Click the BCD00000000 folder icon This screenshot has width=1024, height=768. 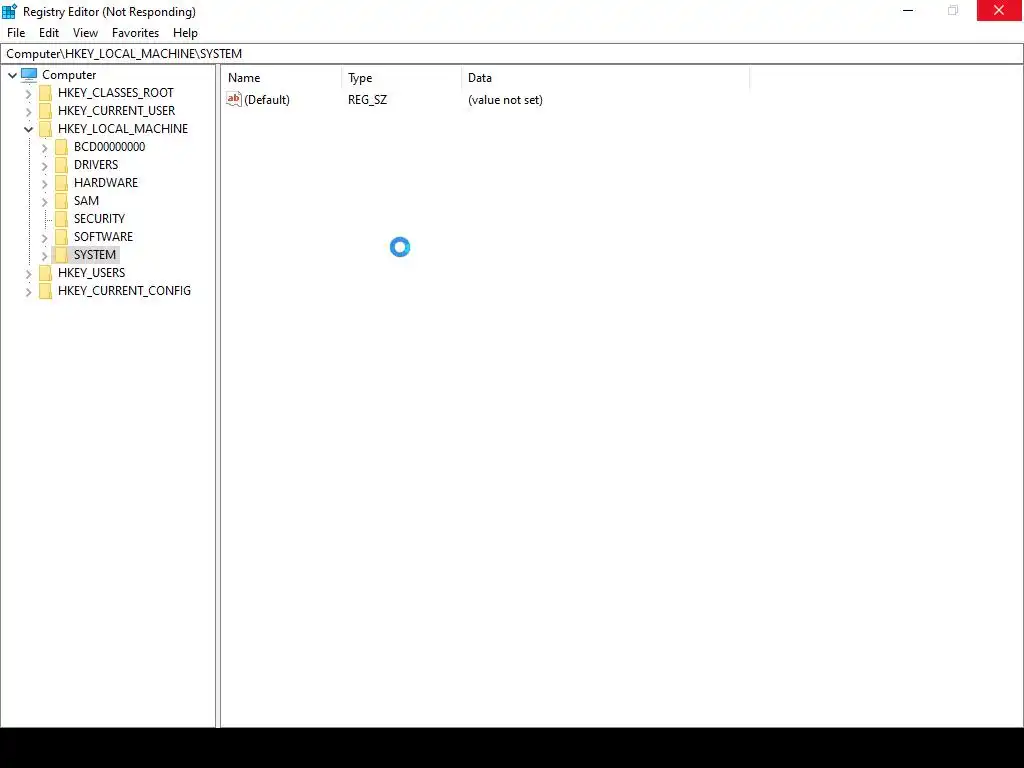point(61,147)
